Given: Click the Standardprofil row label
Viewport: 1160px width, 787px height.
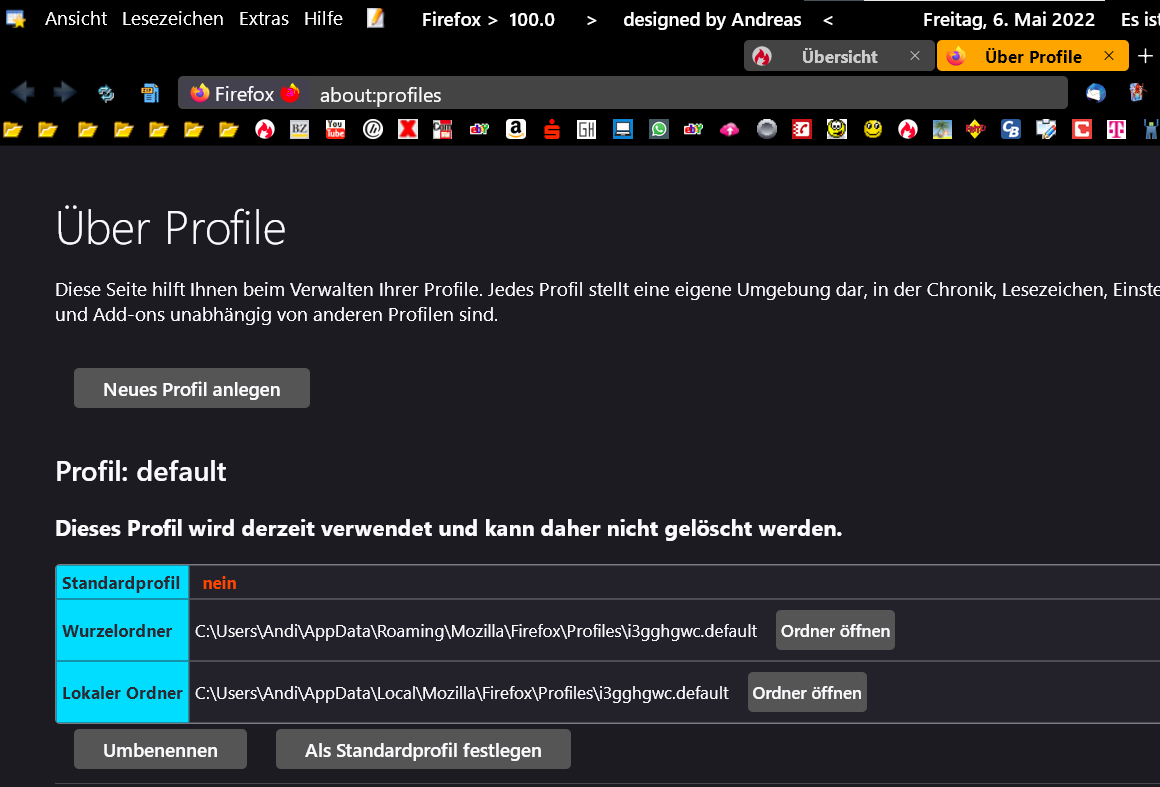Looking at the screenshot, I should point(121,583).
